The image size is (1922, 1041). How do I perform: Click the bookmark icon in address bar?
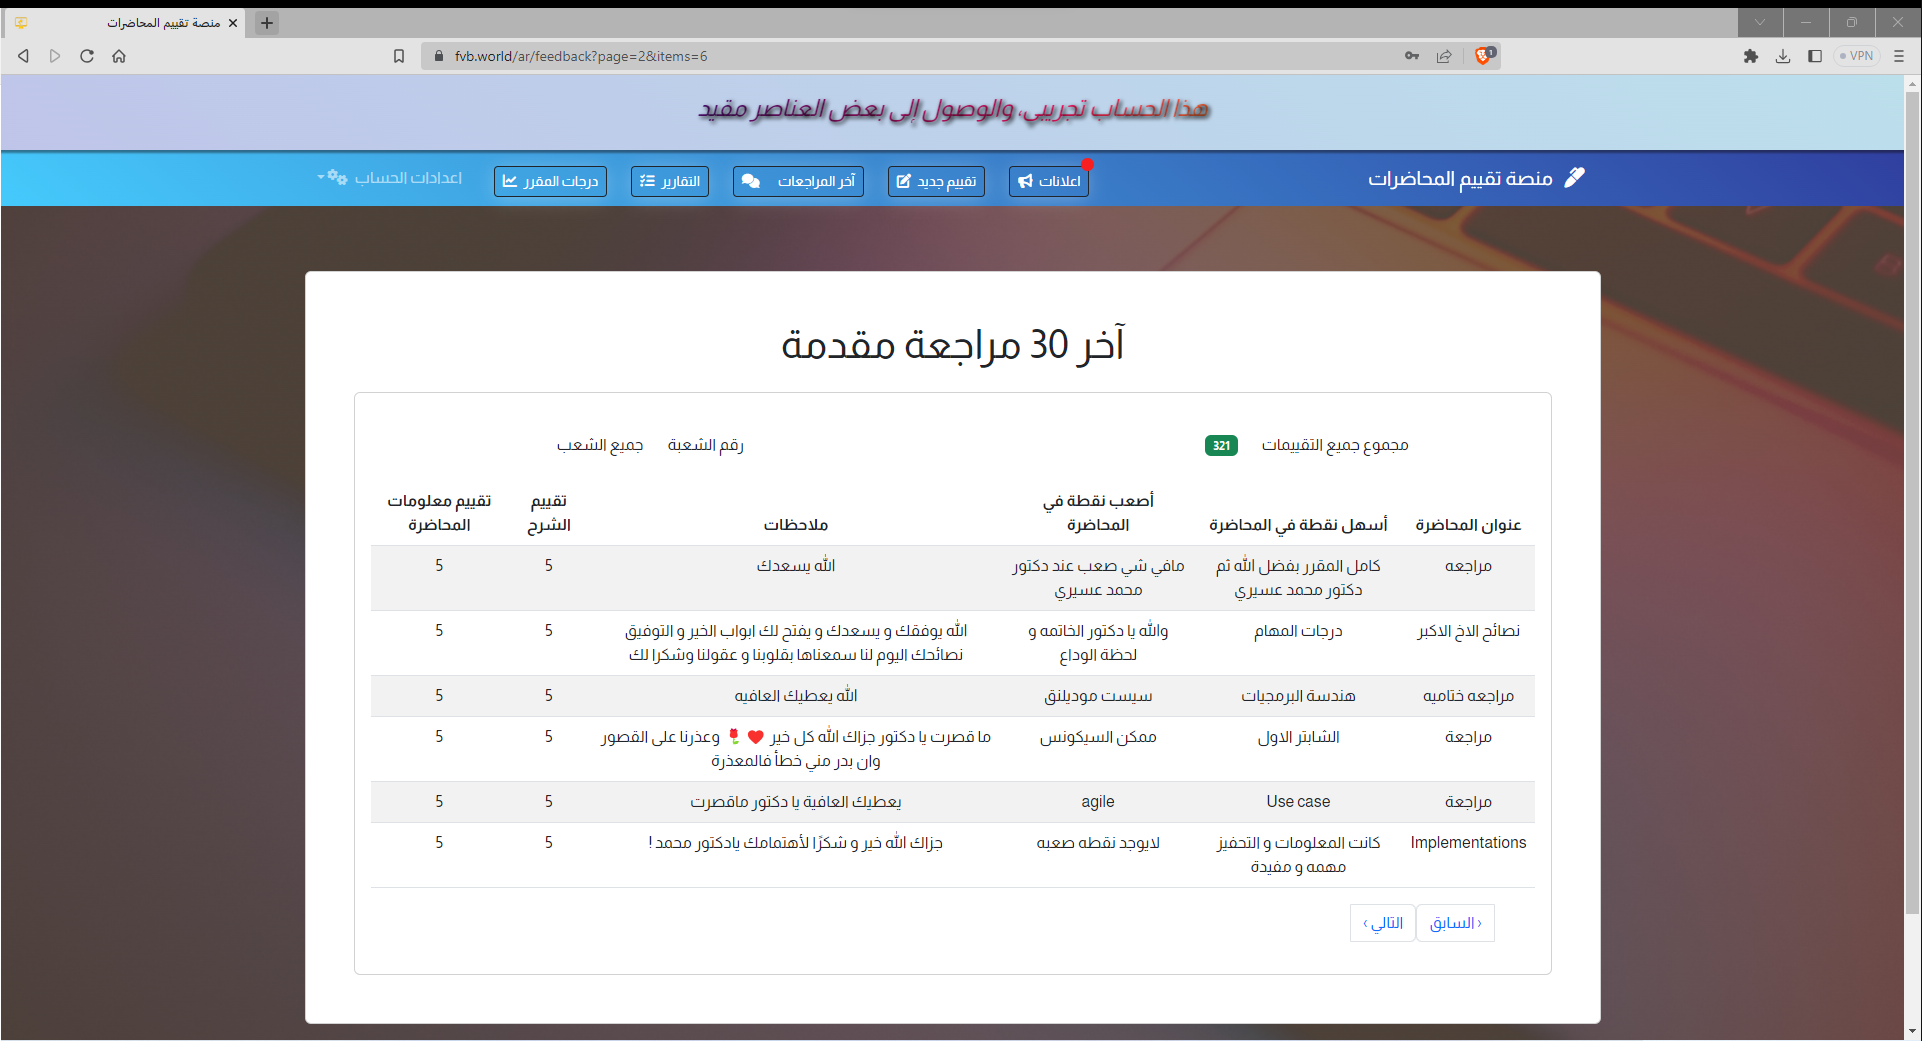[399, 56]
